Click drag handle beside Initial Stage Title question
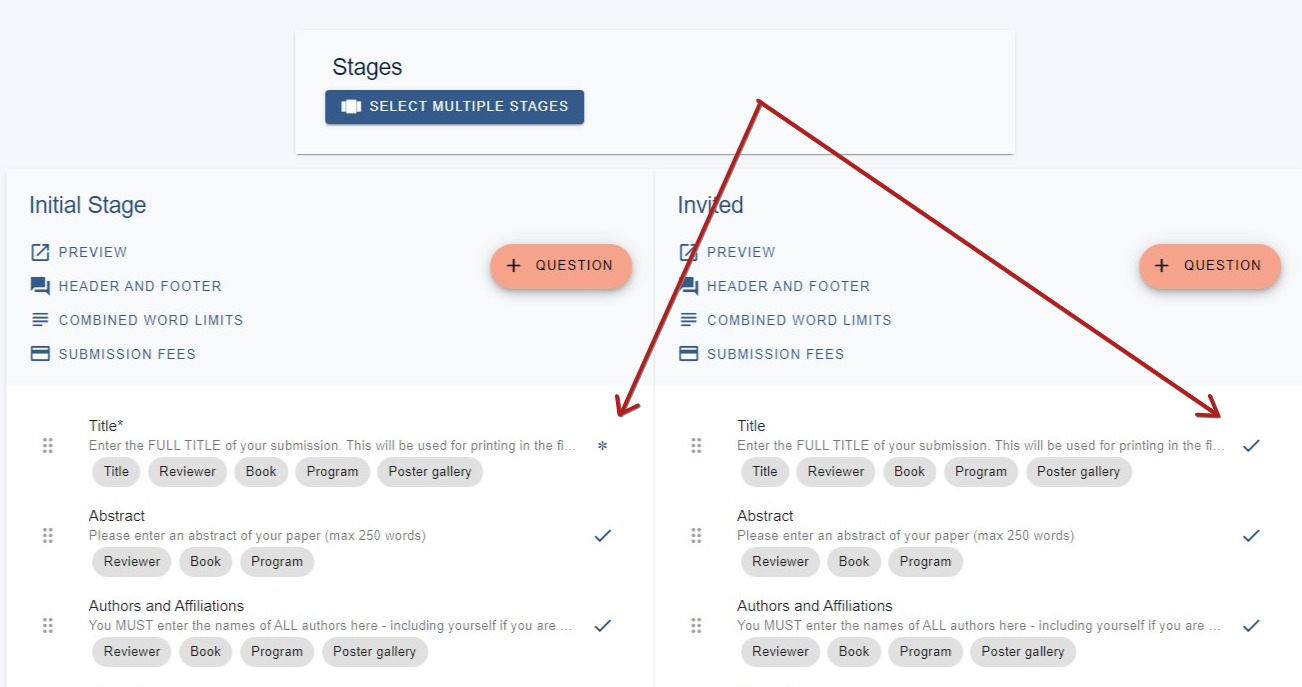 (47, 446)
